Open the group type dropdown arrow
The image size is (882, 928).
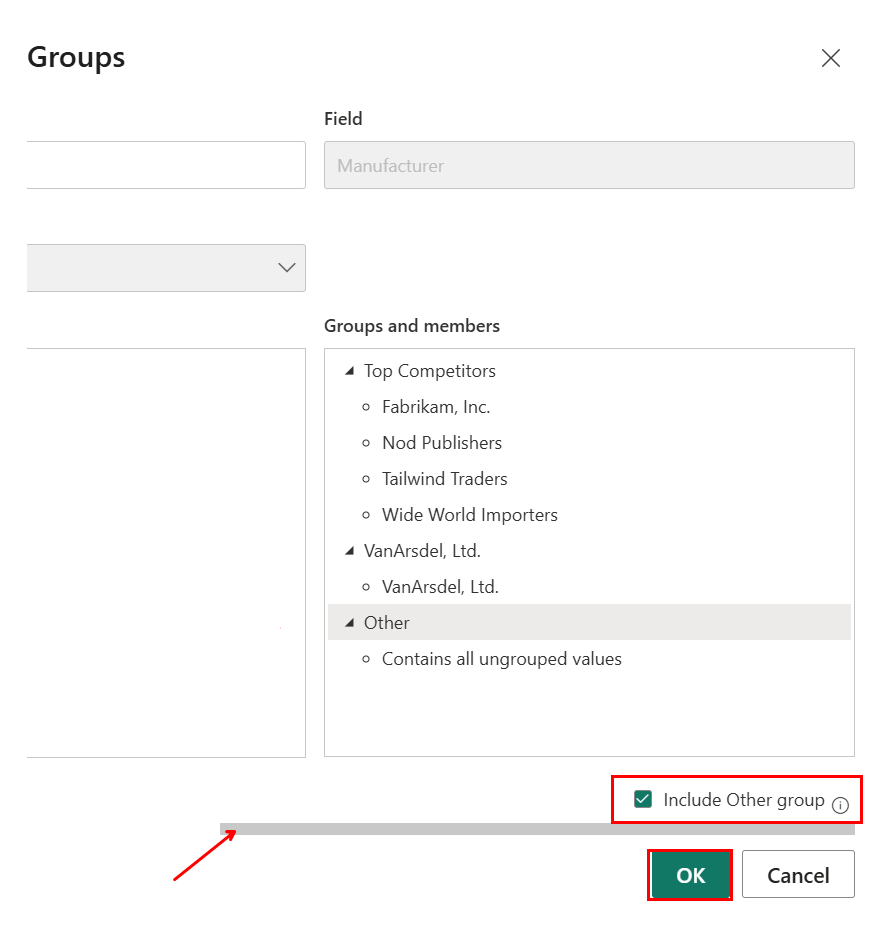click(x=286, y=268)
